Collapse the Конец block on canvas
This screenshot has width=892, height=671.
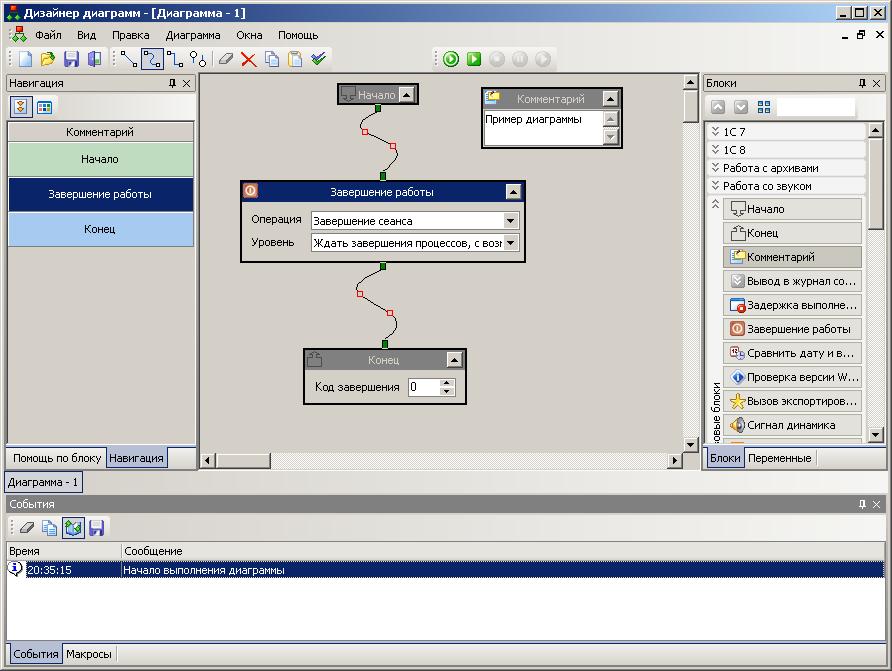pyautogui.click(x=454, y=360)
